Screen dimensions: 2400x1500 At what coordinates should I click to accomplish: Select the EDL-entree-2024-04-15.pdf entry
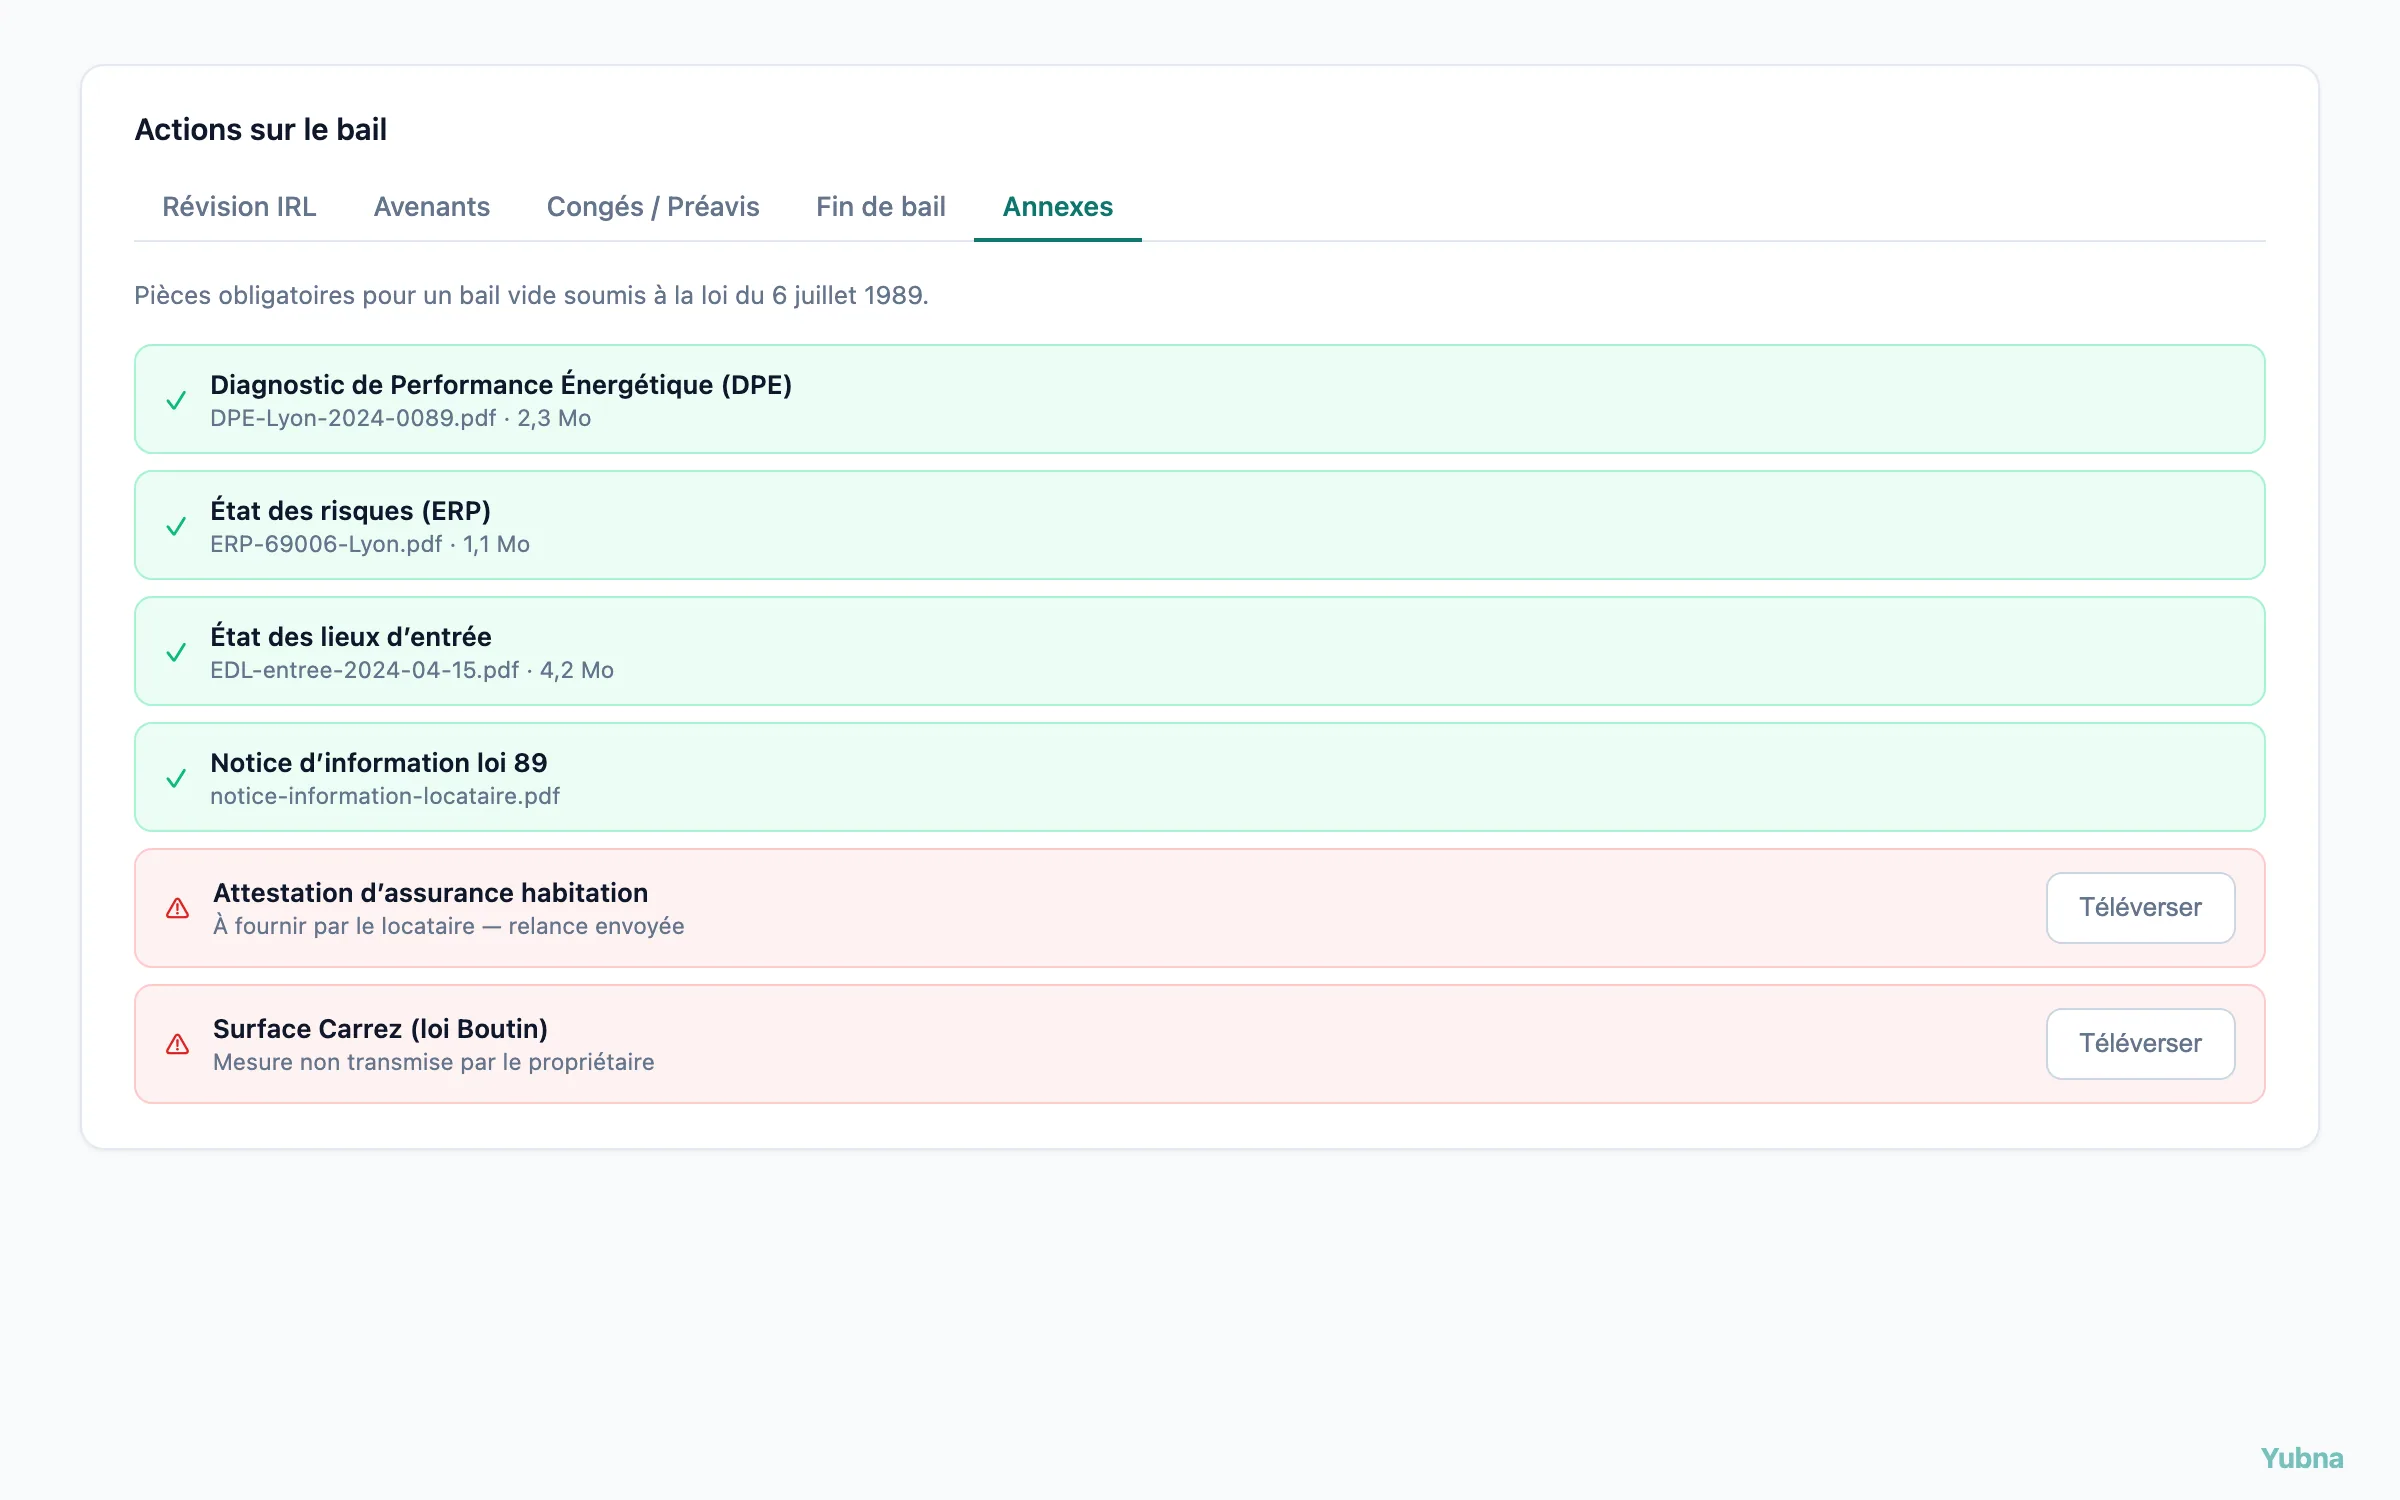1199,651
